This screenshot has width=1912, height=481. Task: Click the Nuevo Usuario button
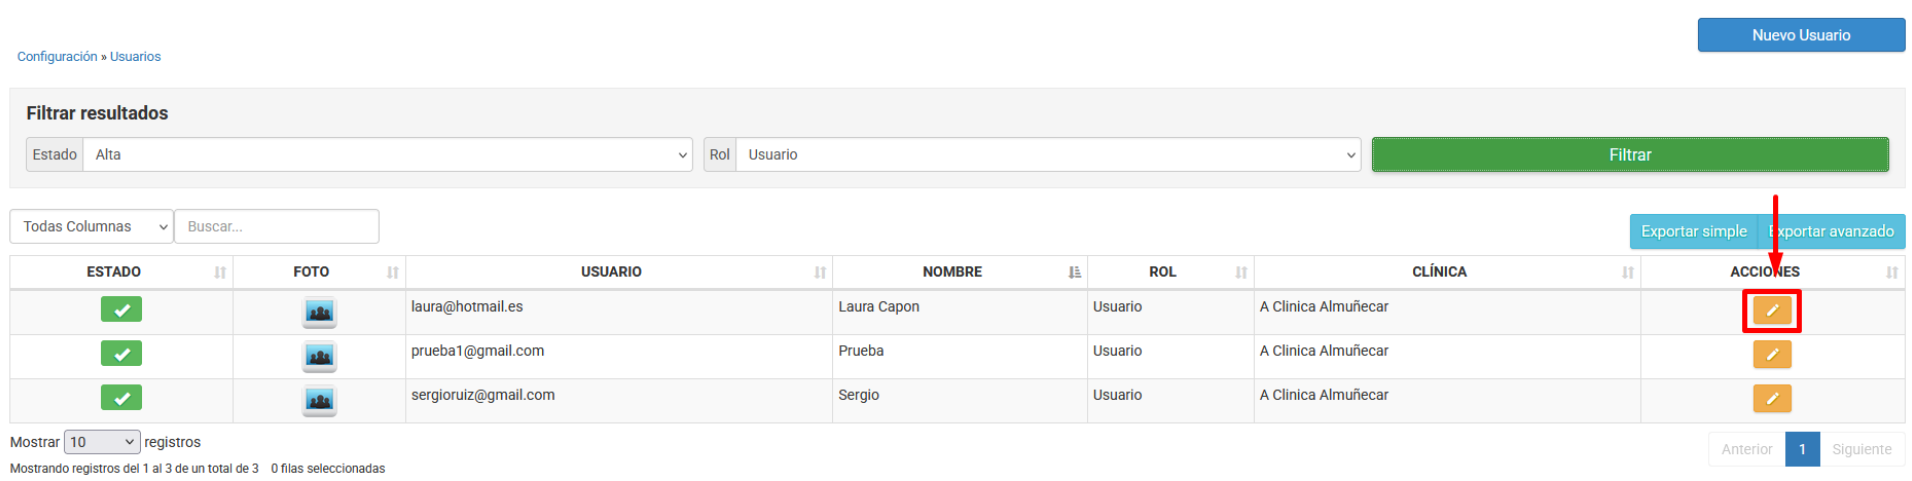[x=1800, y=35]
